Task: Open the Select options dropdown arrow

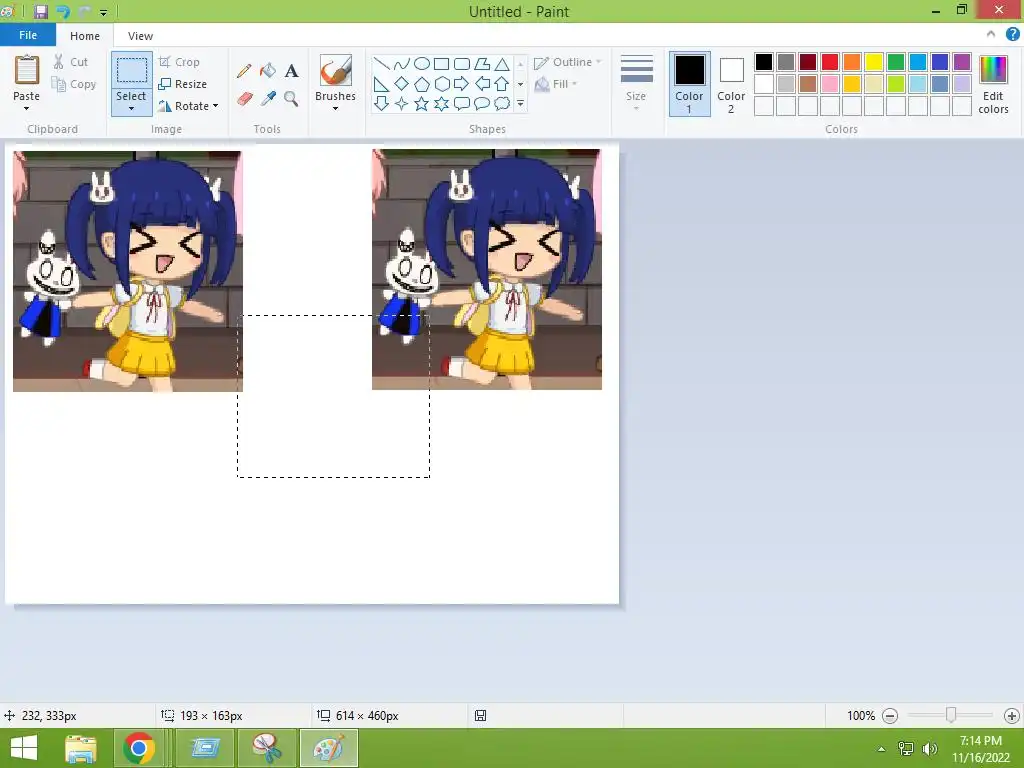Action: (x=131, y=108)
